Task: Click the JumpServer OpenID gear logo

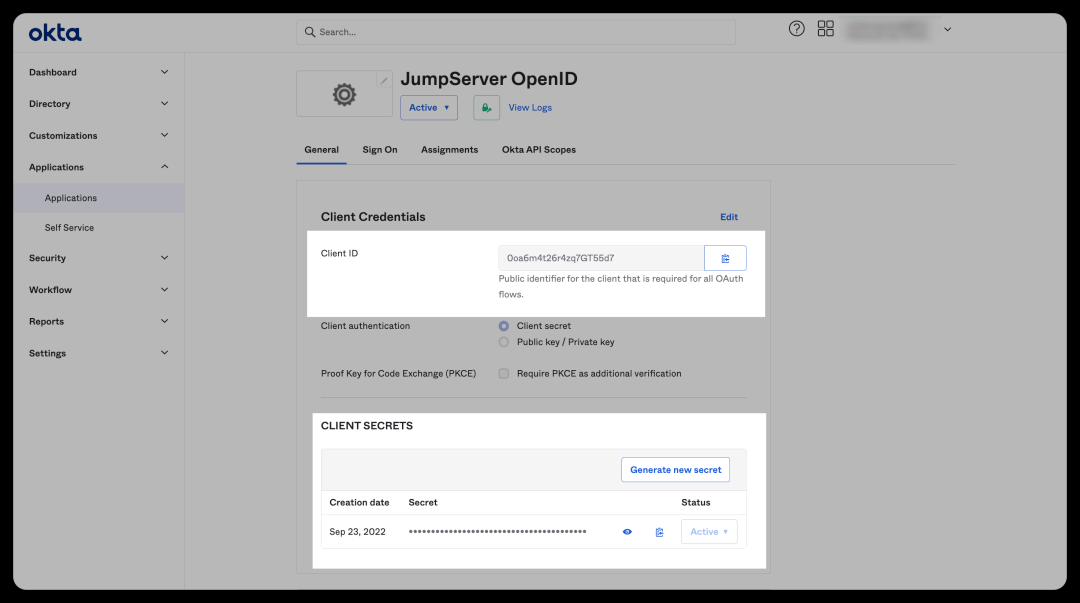Action: (x=344, y=94)
